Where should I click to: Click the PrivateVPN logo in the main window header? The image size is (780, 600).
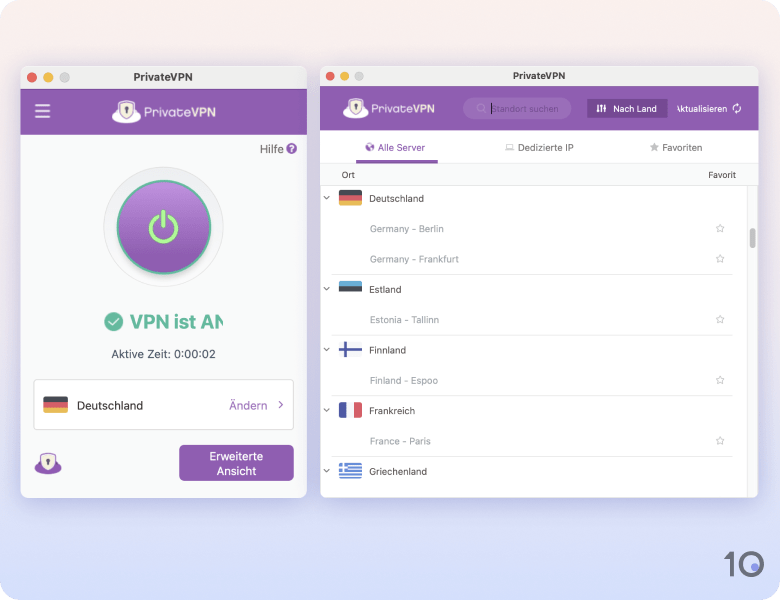point(164,111)
